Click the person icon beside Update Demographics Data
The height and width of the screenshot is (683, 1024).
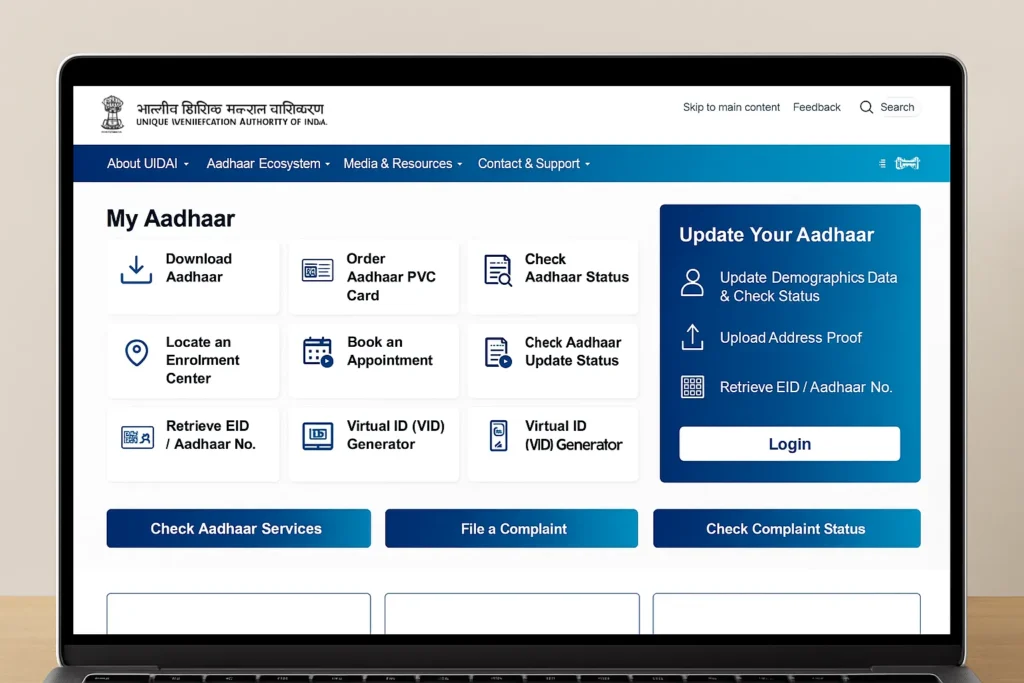pyautogui.click(x=692, y=283)
